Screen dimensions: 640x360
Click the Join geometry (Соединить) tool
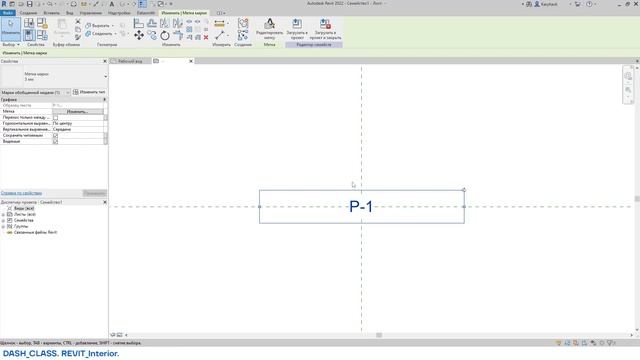pyautogui.click(x=99, y=33)
